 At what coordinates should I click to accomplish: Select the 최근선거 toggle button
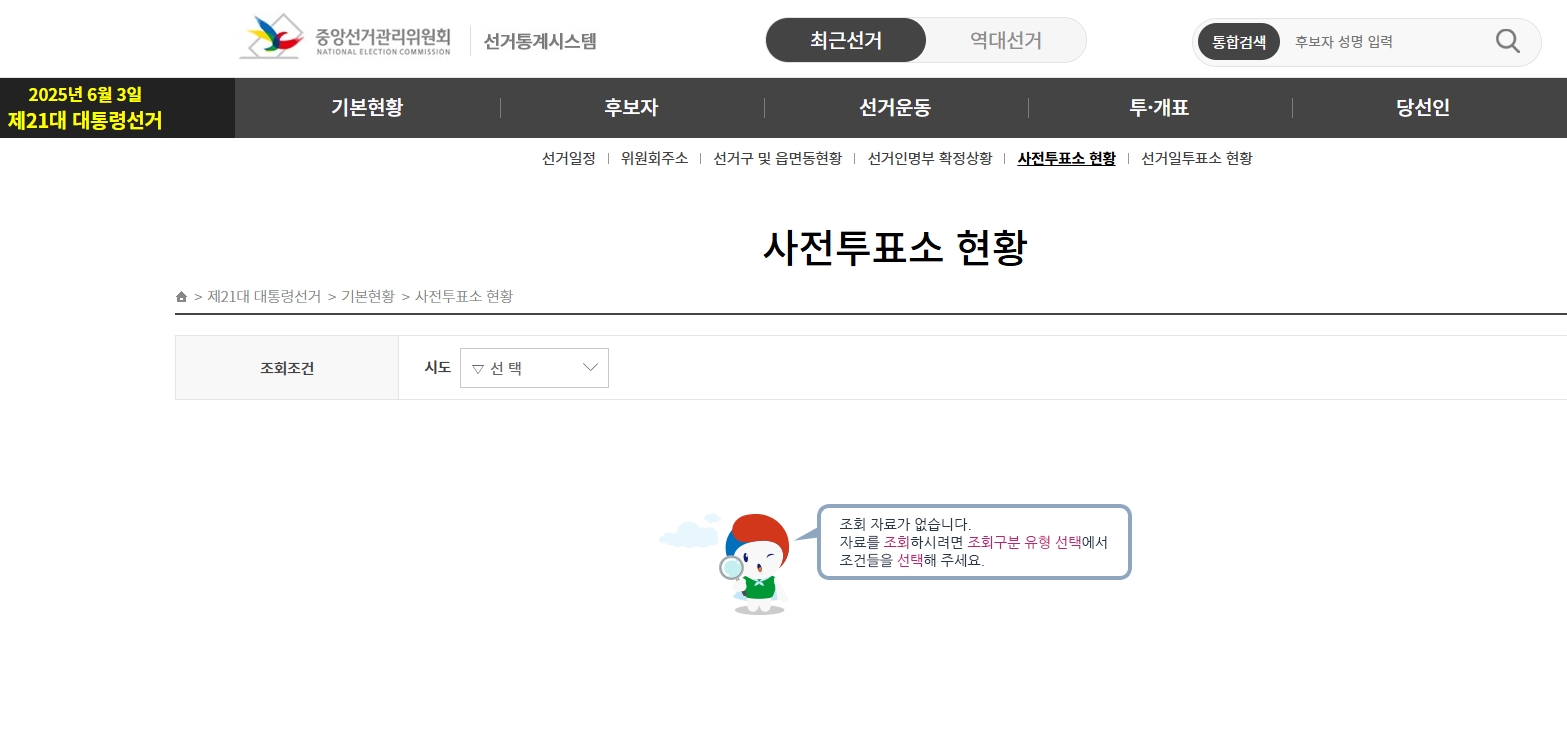pos(845,40)
